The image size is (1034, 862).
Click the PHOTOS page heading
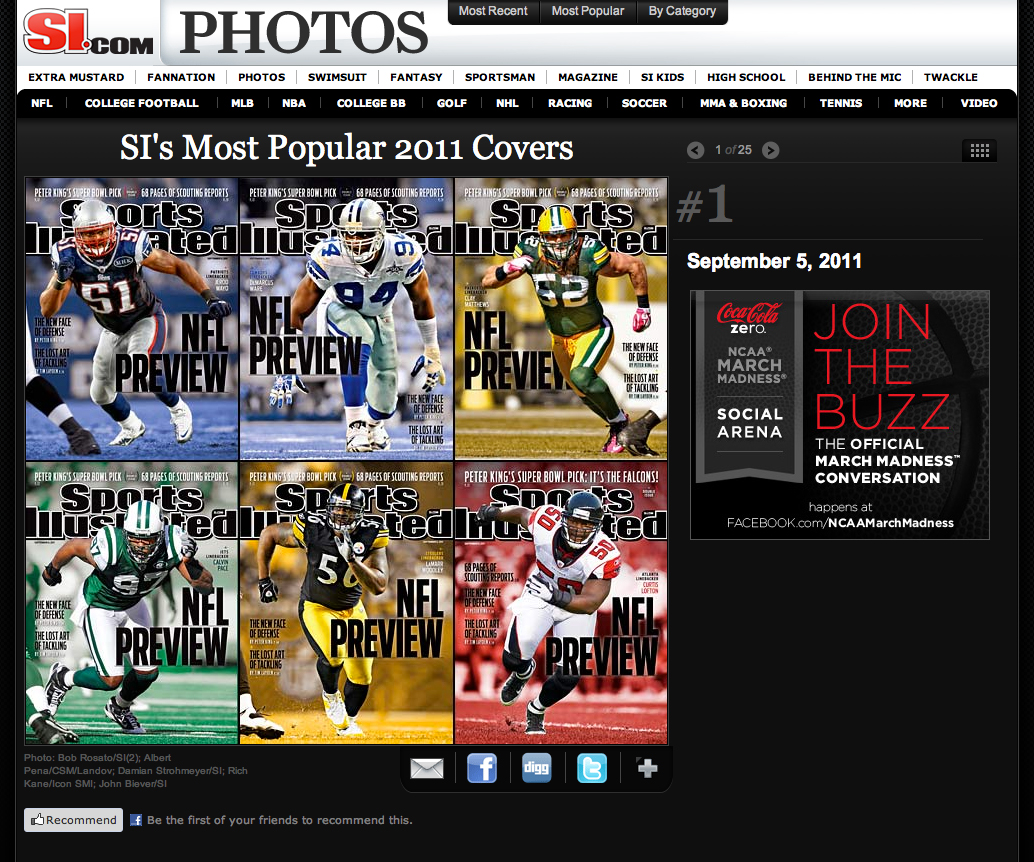[304, 32]
